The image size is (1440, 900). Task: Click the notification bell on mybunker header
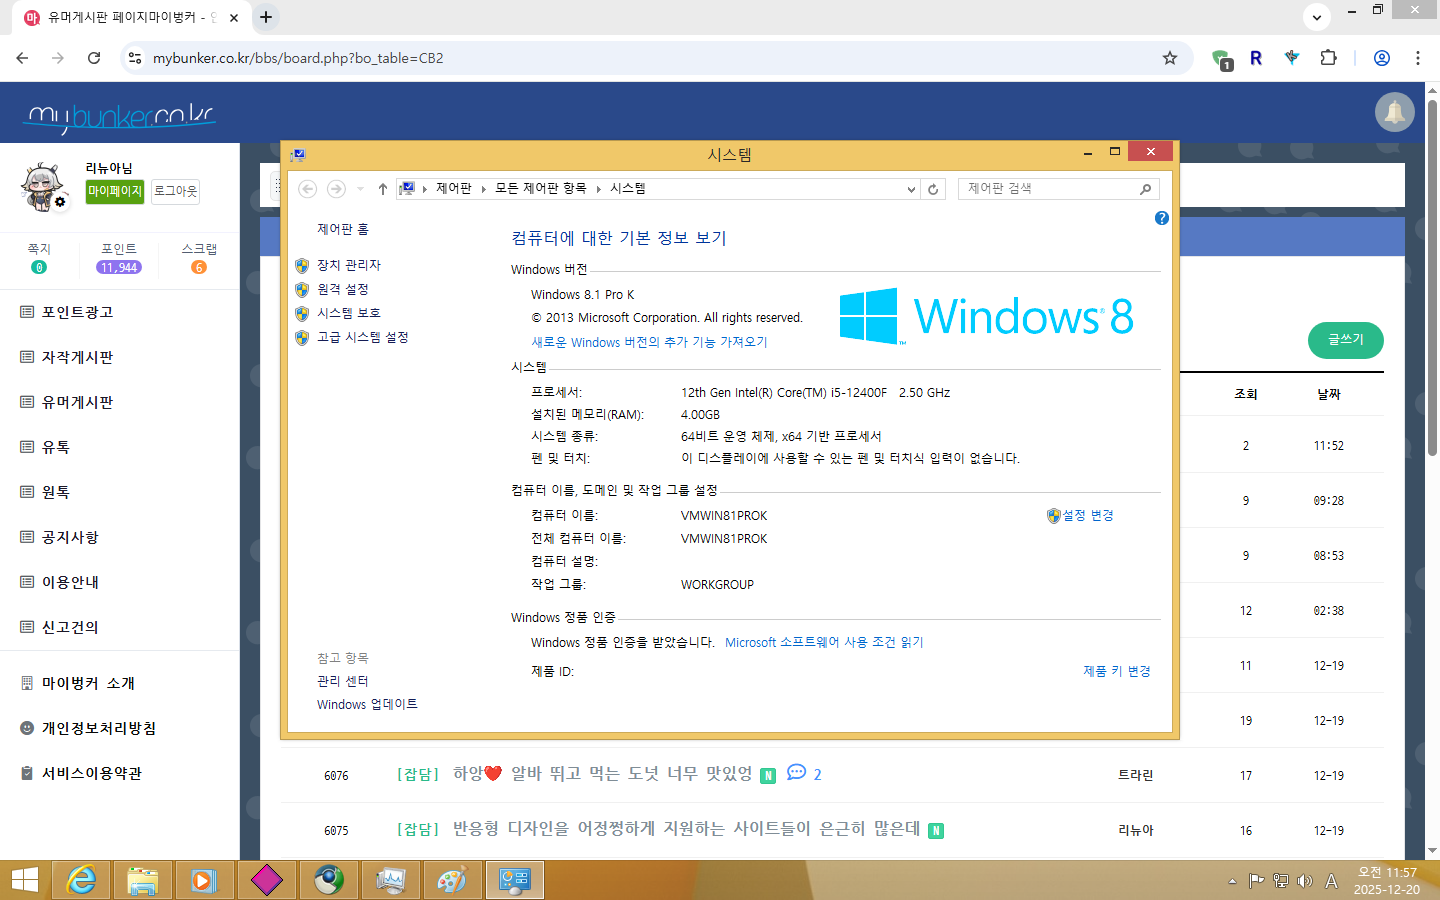[1394, 112]
